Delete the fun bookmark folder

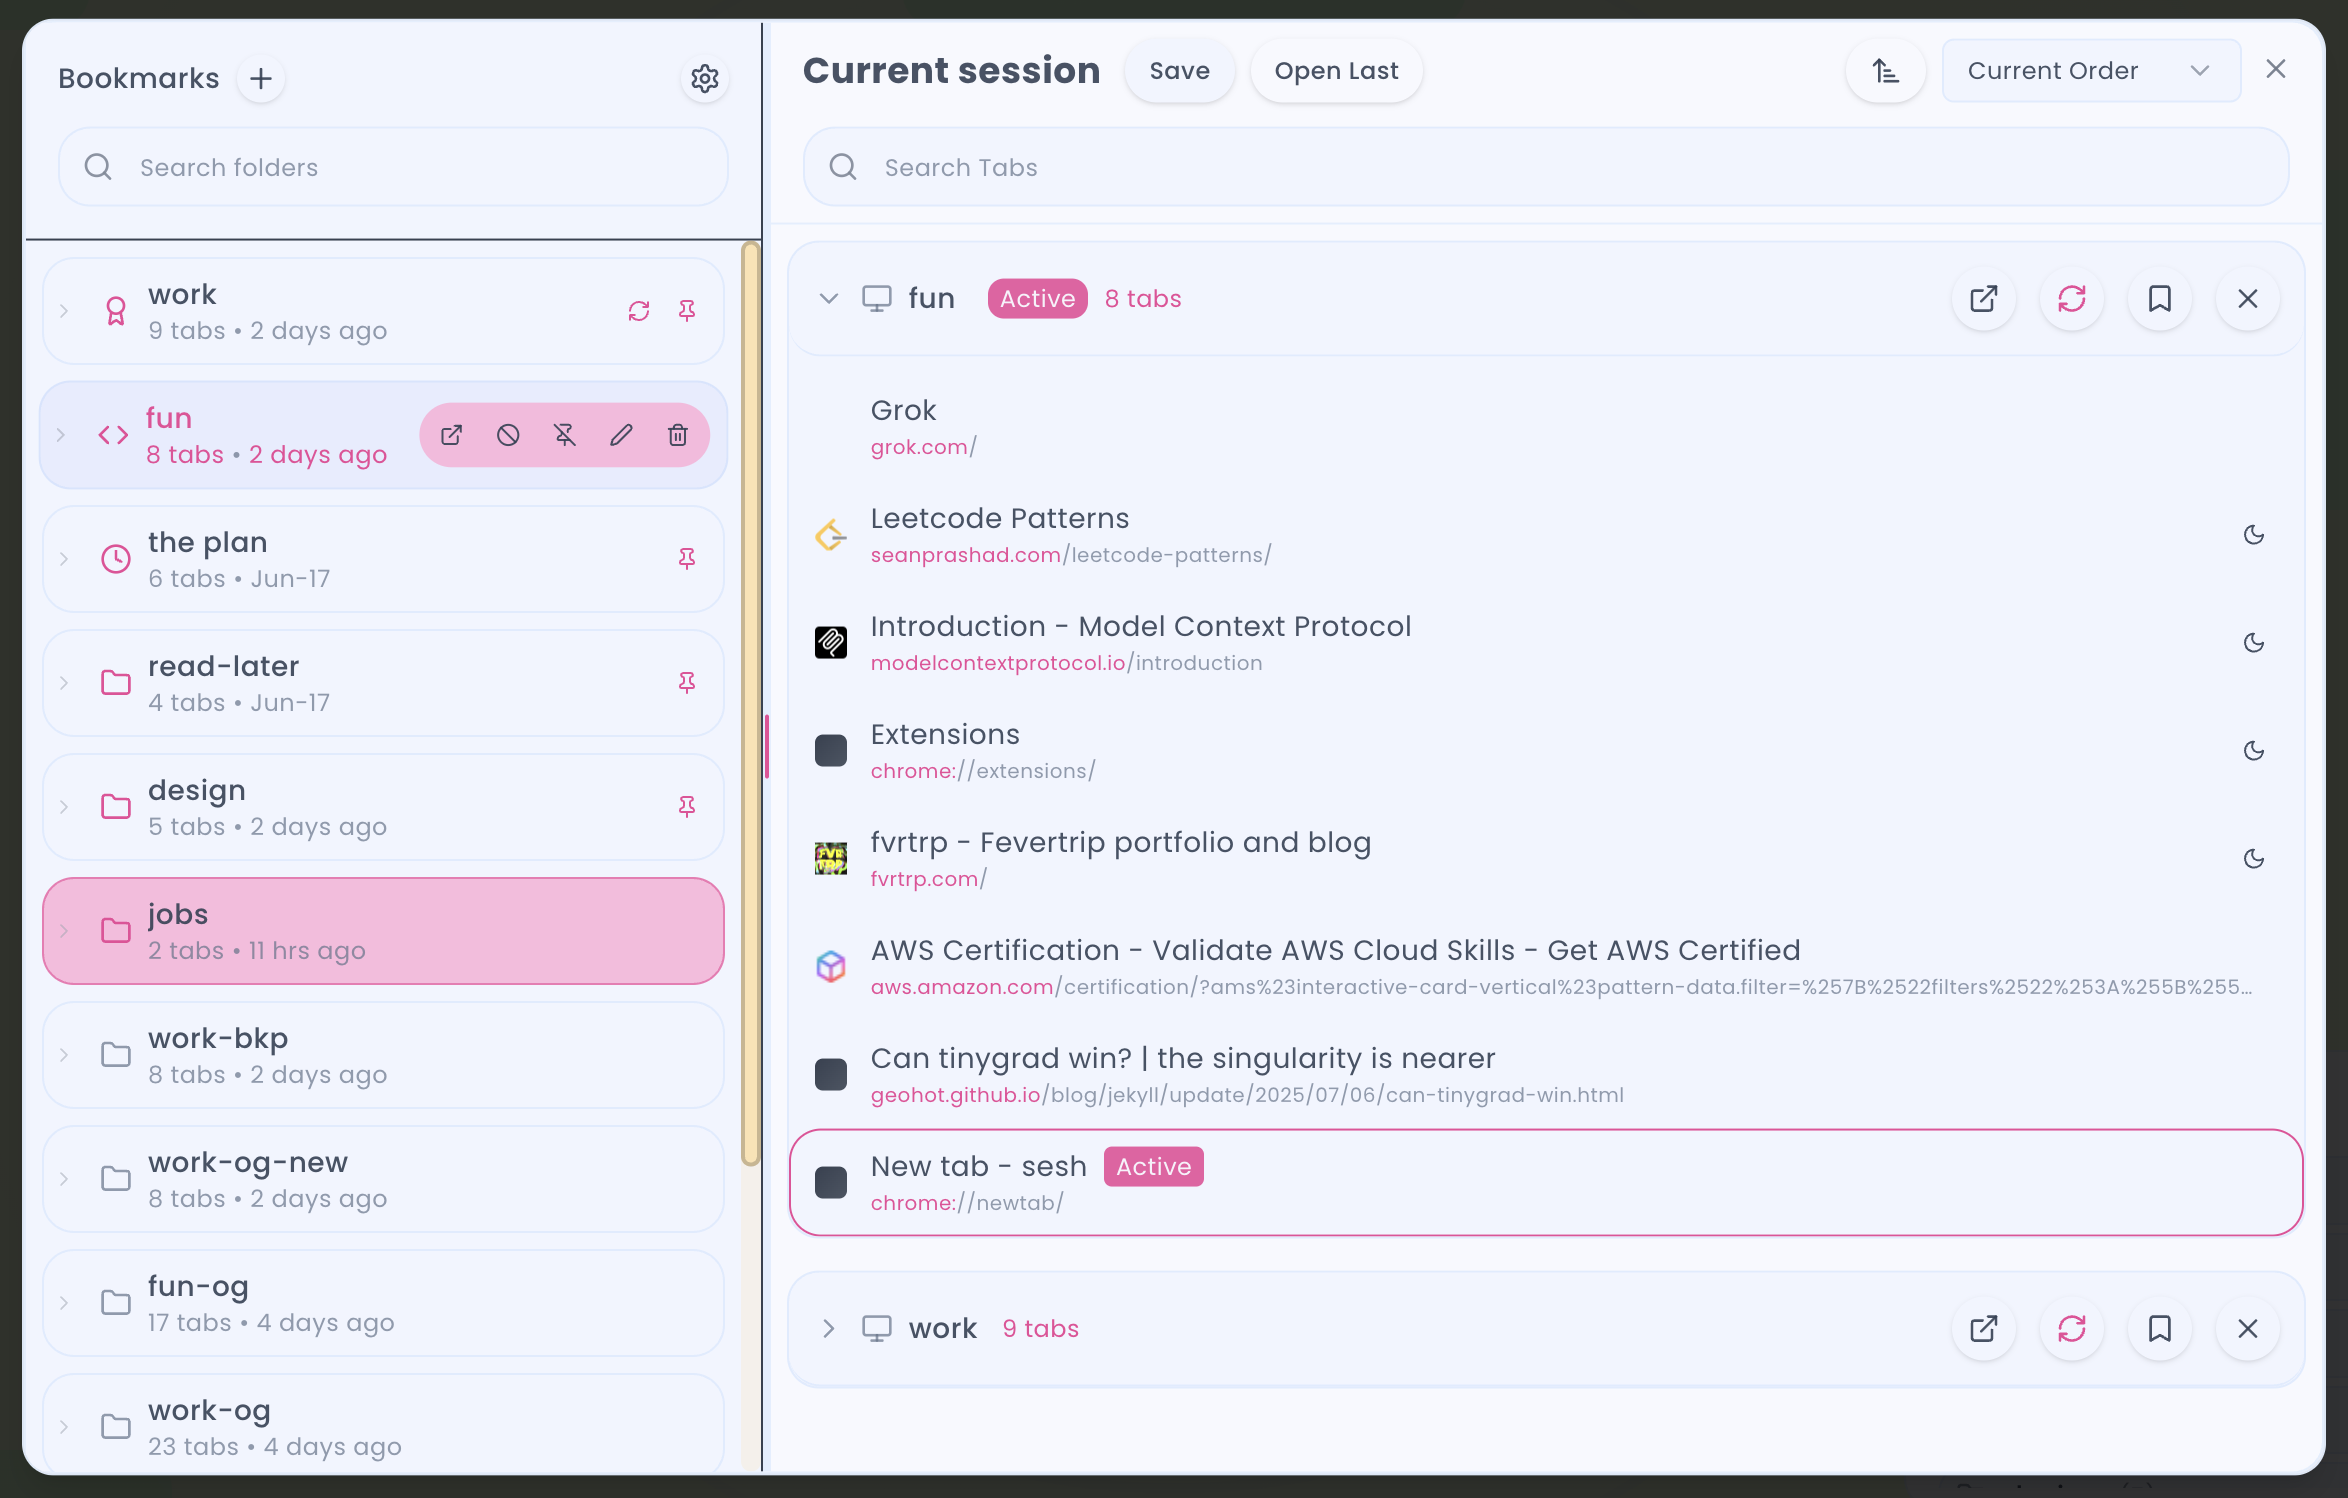(x=678, y=435)
